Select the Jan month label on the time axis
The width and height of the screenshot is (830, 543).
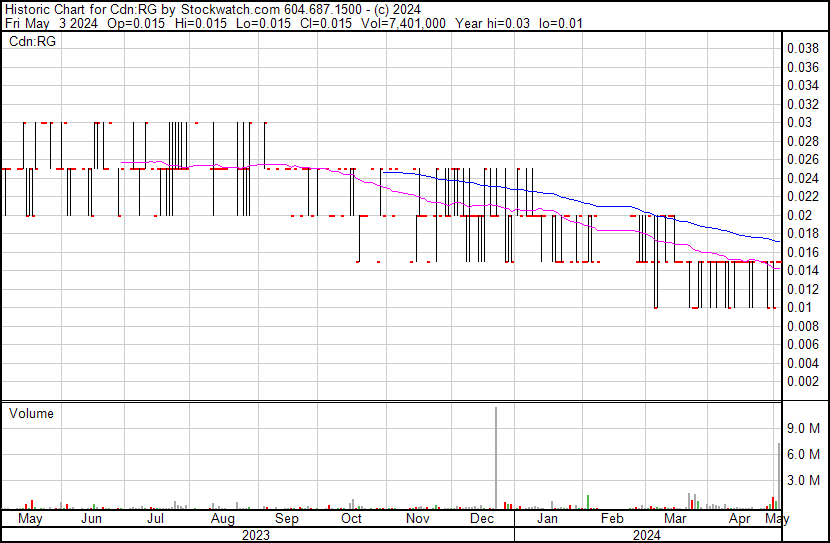coord(547,519)
